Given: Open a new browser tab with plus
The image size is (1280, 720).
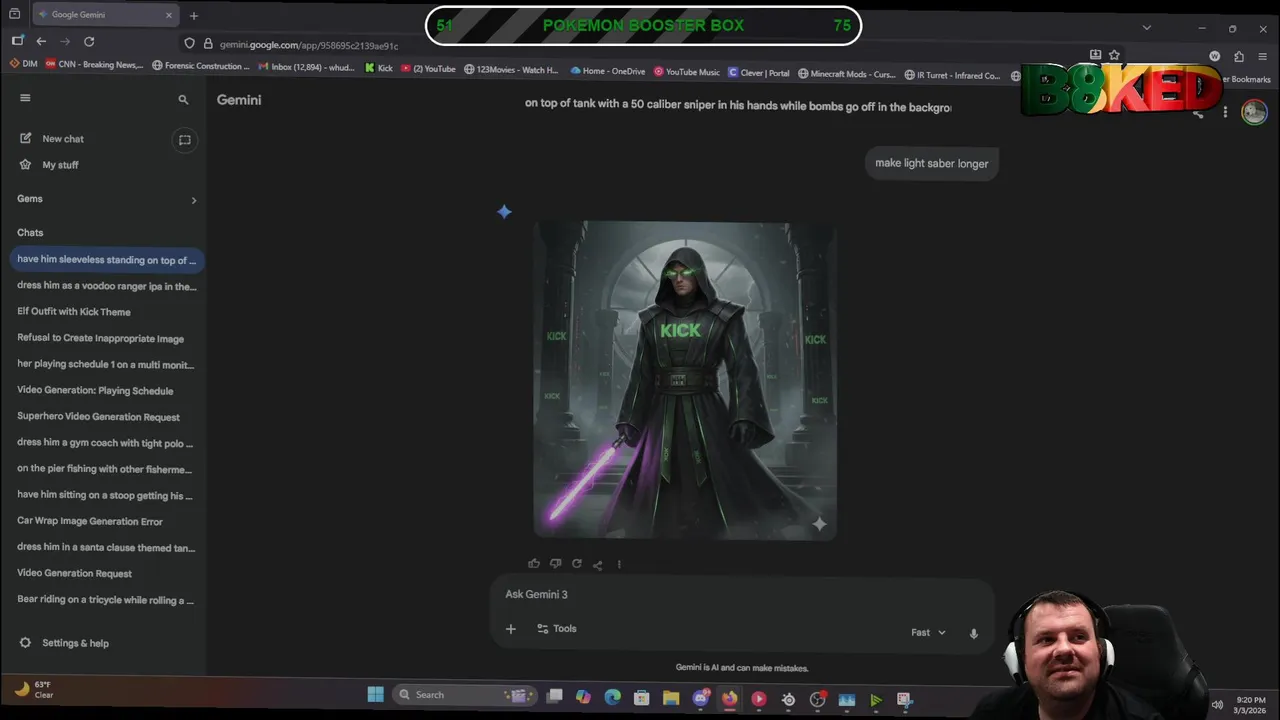Looking at the screenshot, I should pyautogui.click(x=194, y=15).
